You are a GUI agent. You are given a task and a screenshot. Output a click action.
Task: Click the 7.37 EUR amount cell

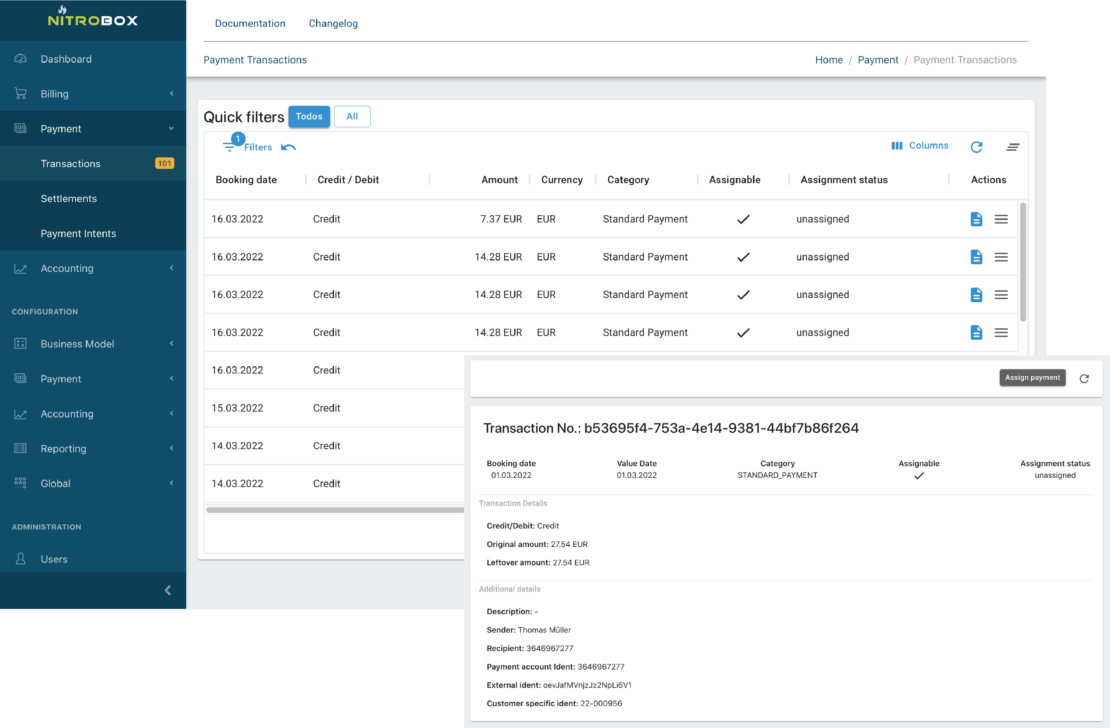pos(501,219)
